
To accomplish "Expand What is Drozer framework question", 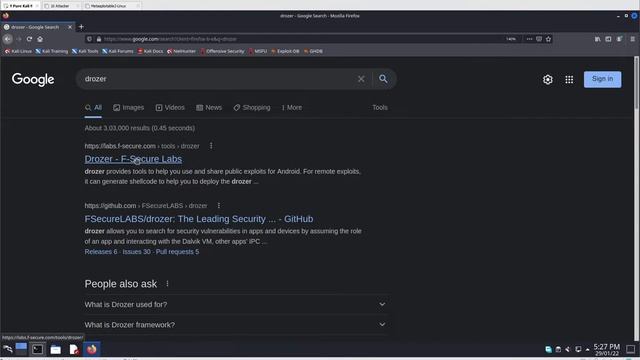I will coord(236,325).
